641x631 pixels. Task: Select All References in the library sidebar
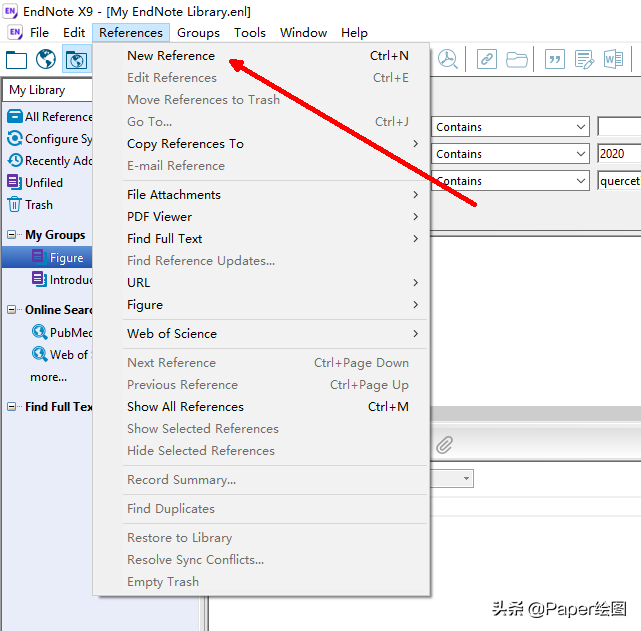tap(49, 116)
